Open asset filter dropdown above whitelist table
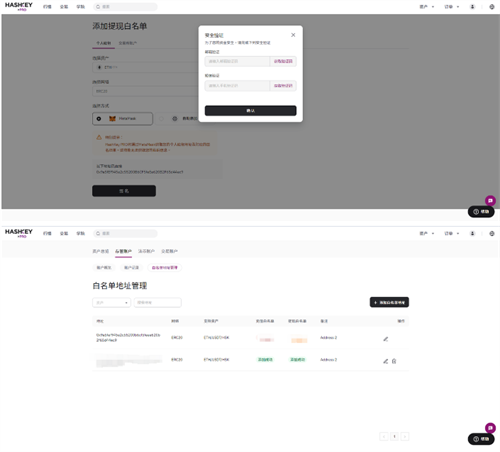 click(111, 303)
